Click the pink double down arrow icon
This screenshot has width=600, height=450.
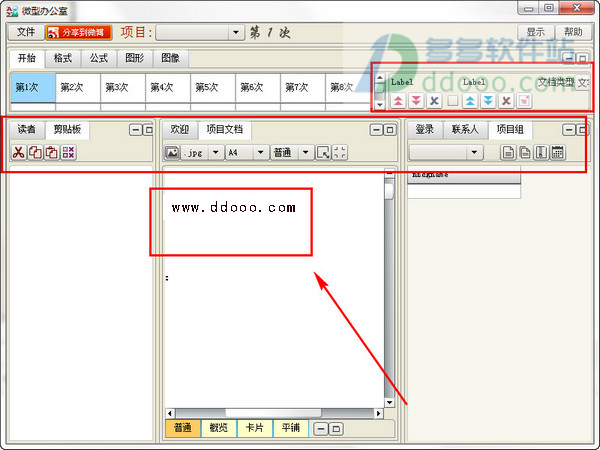click(416, 101)
